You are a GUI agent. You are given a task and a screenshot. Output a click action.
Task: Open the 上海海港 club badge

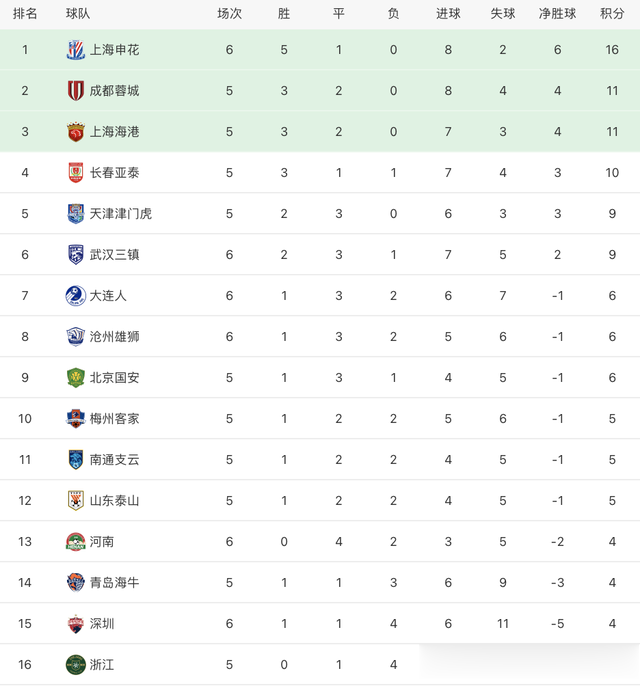tap(76, 132)
